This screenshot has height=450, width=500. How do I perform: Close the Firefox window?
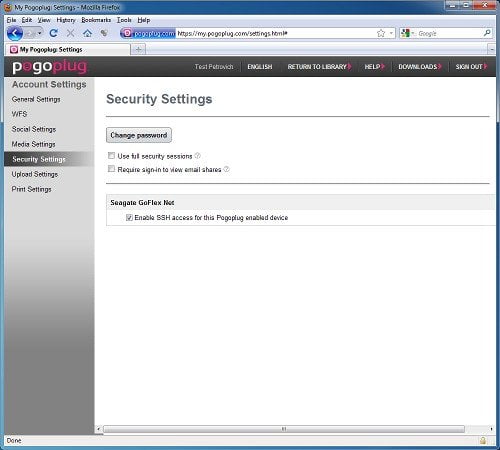tap(485, 5)
